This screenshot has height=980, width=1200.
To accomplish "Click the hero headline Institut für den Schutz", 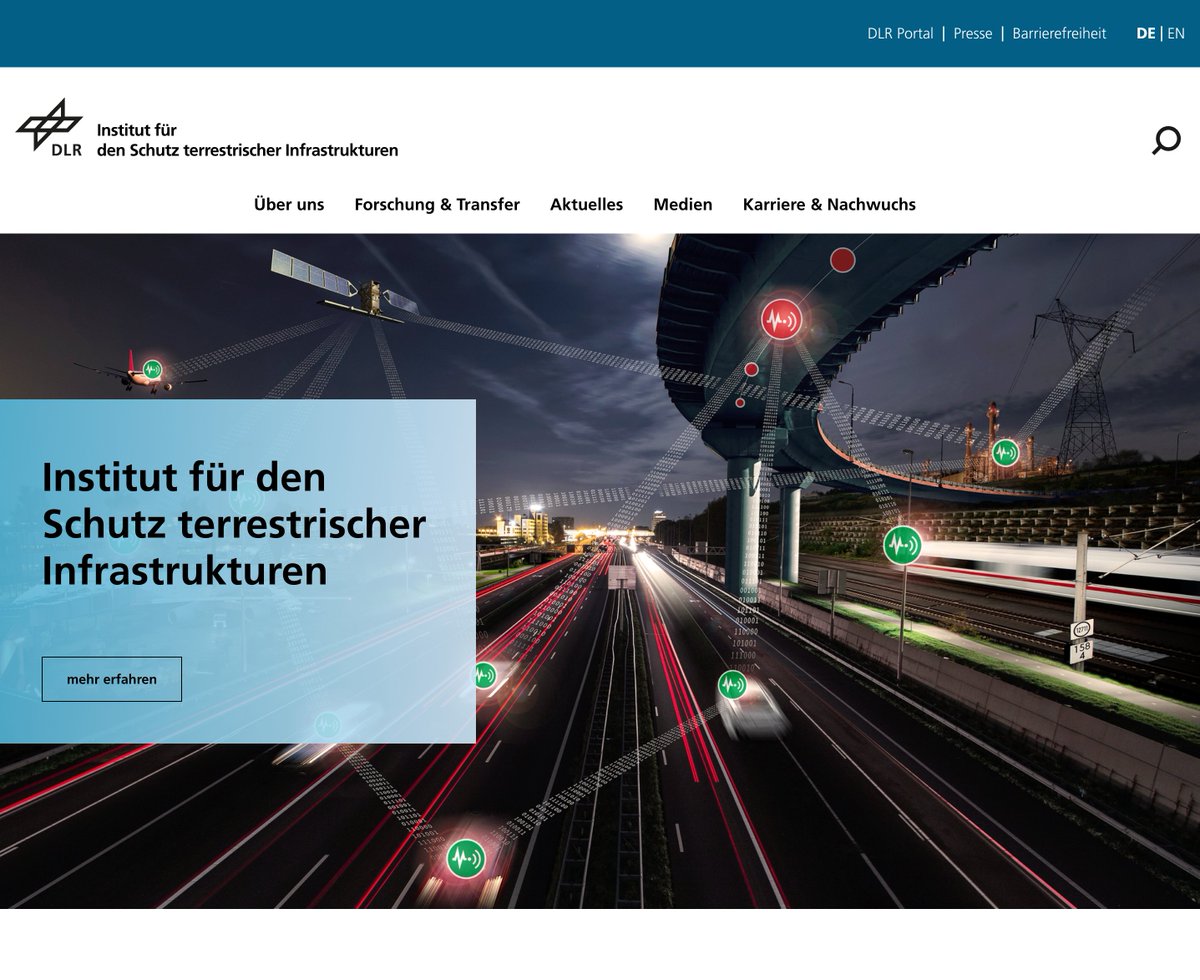I will click(x=234, y=524).
